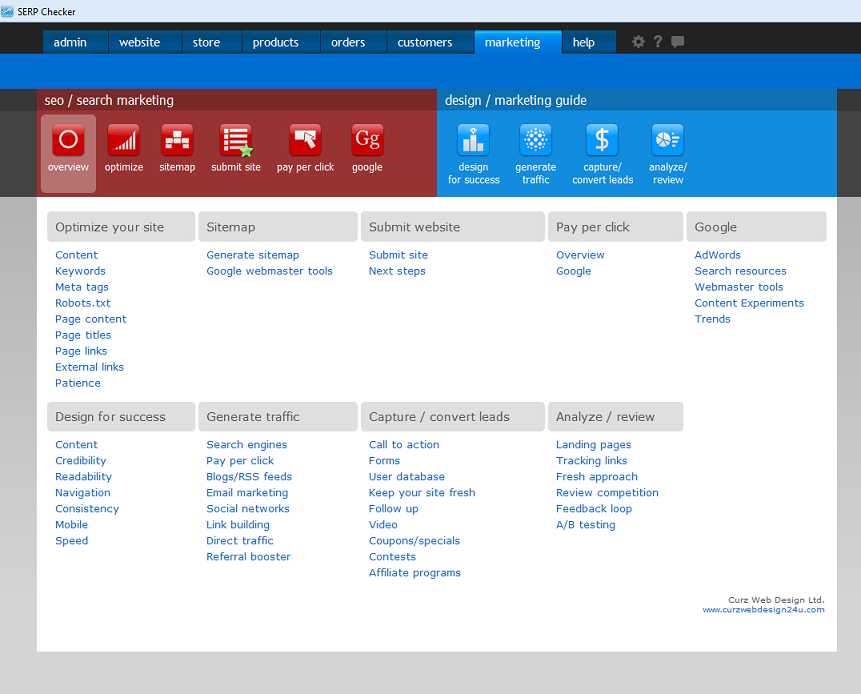This screenshot has height=694, width=861.
Task: Select the sitemap icon
Action: tap(177, 141)
